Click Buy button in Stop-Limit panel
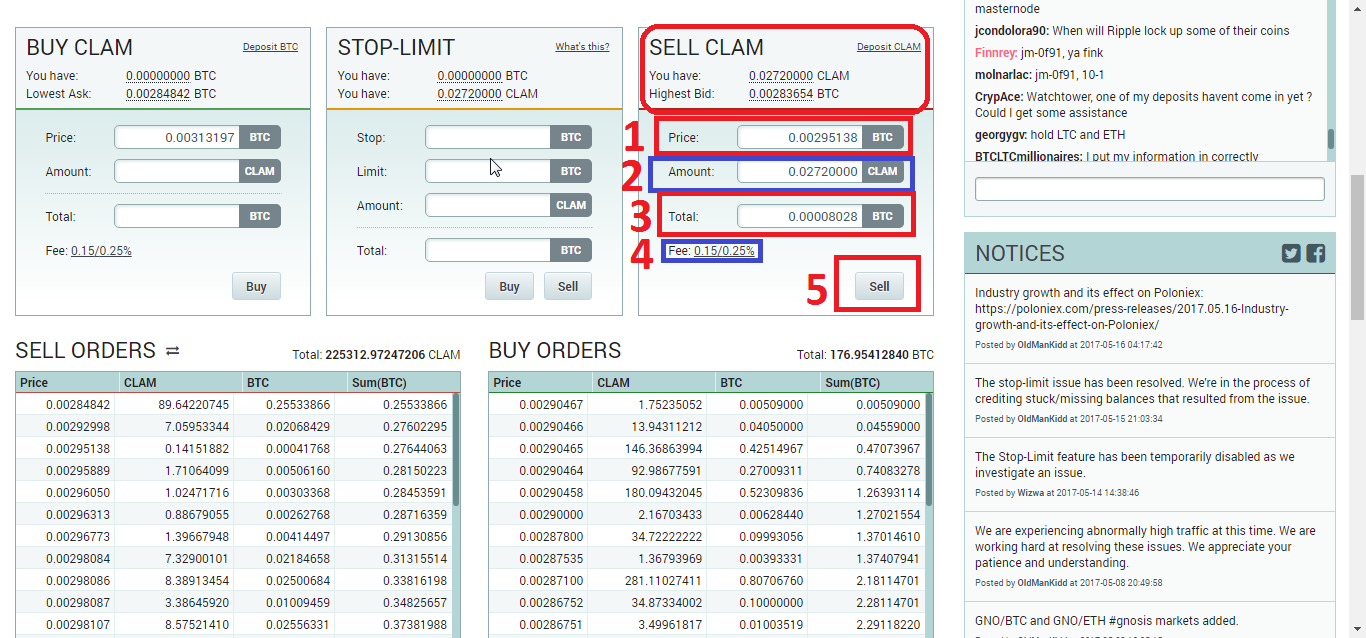Screen dimensions: 1366x638 coord(509,286)
